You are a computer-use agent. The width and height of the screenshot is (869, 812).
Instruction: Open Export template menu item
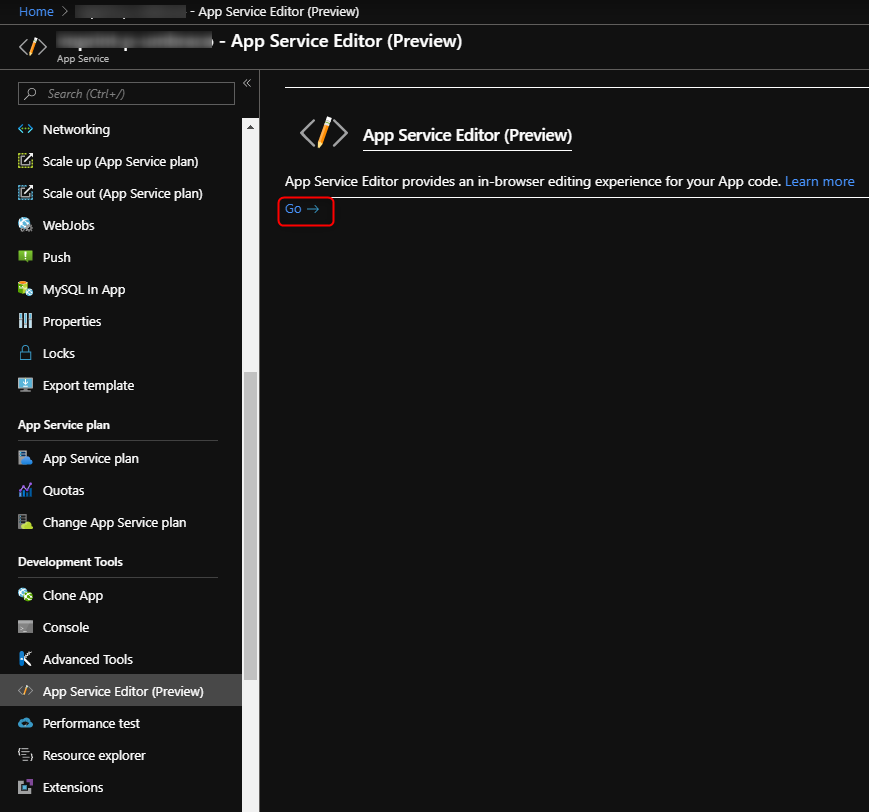88,385
